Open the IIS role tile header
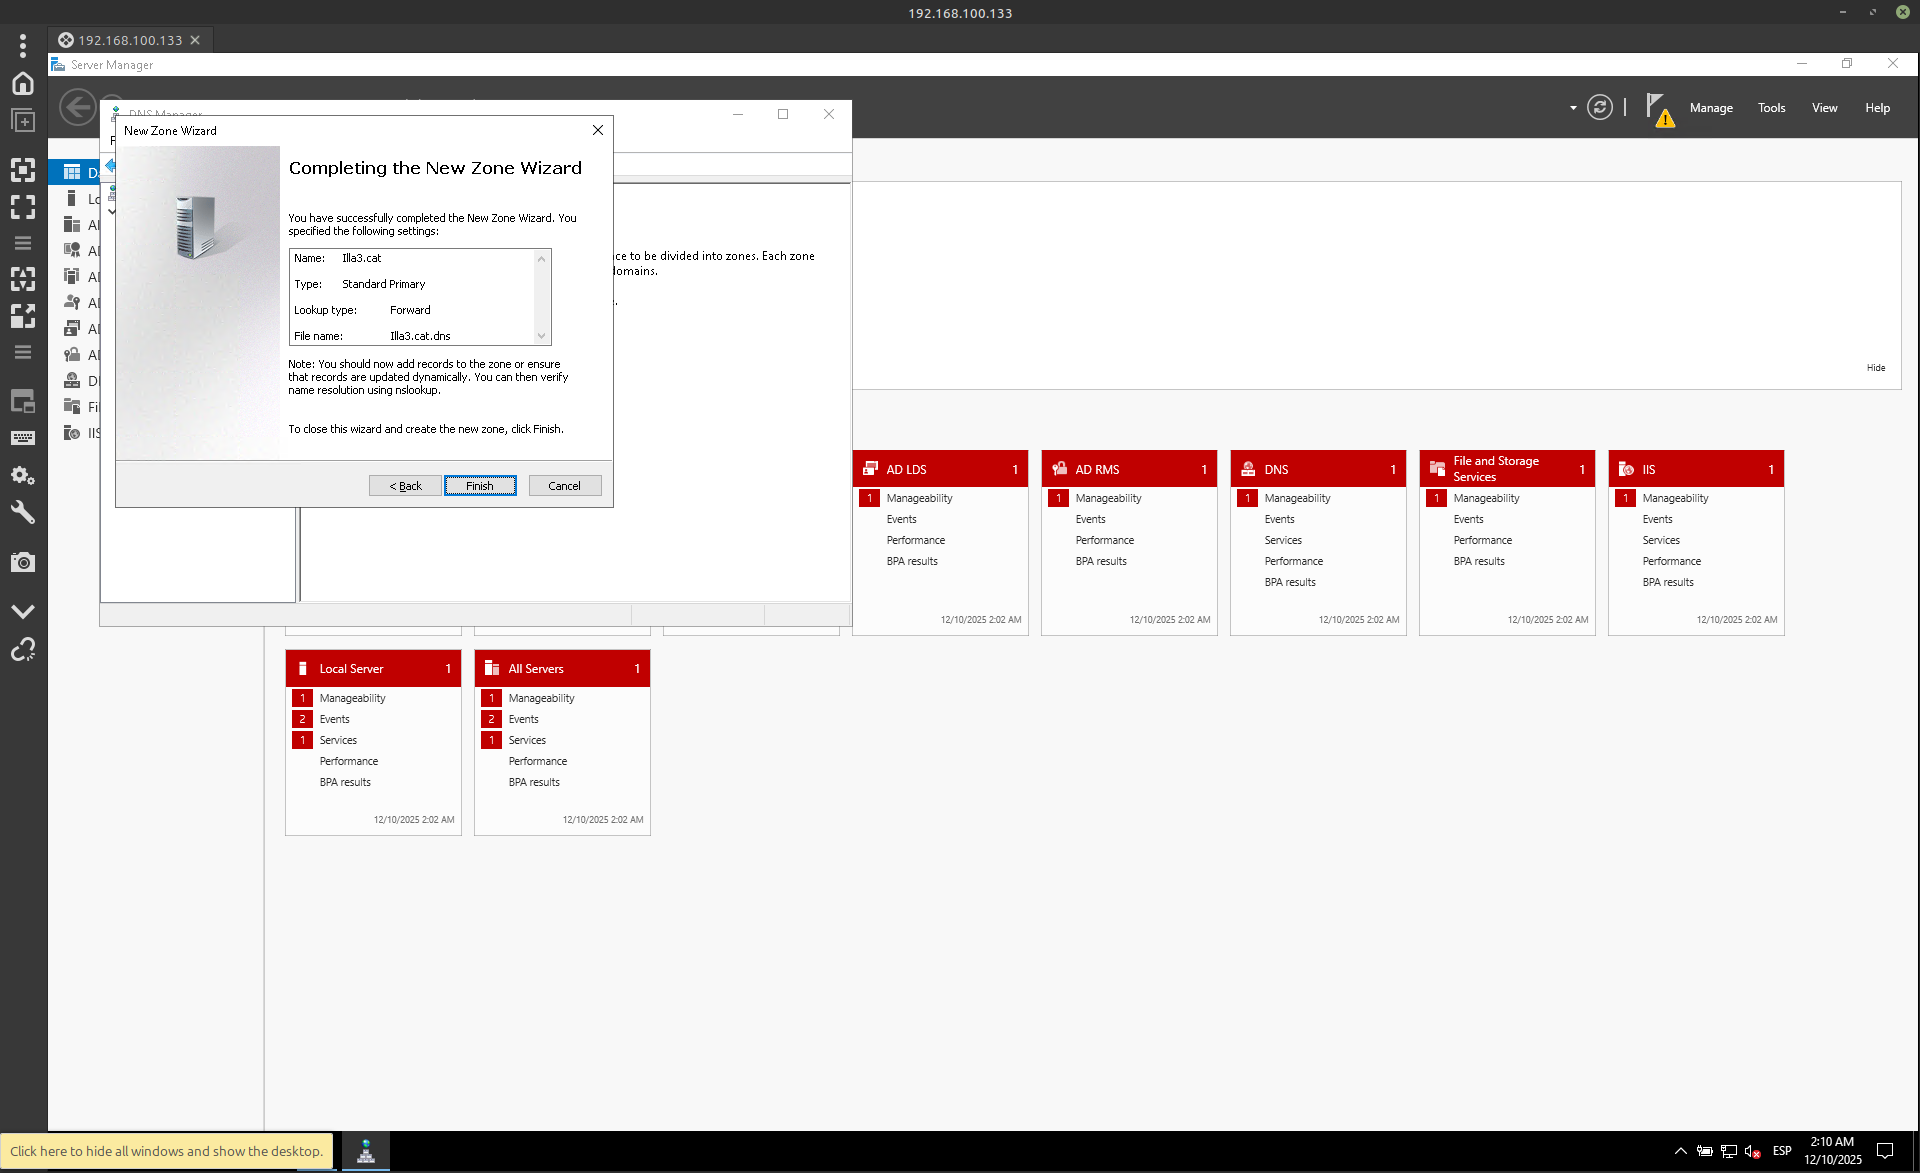The image size is (1920, 1173). [x=1695, y=469]
